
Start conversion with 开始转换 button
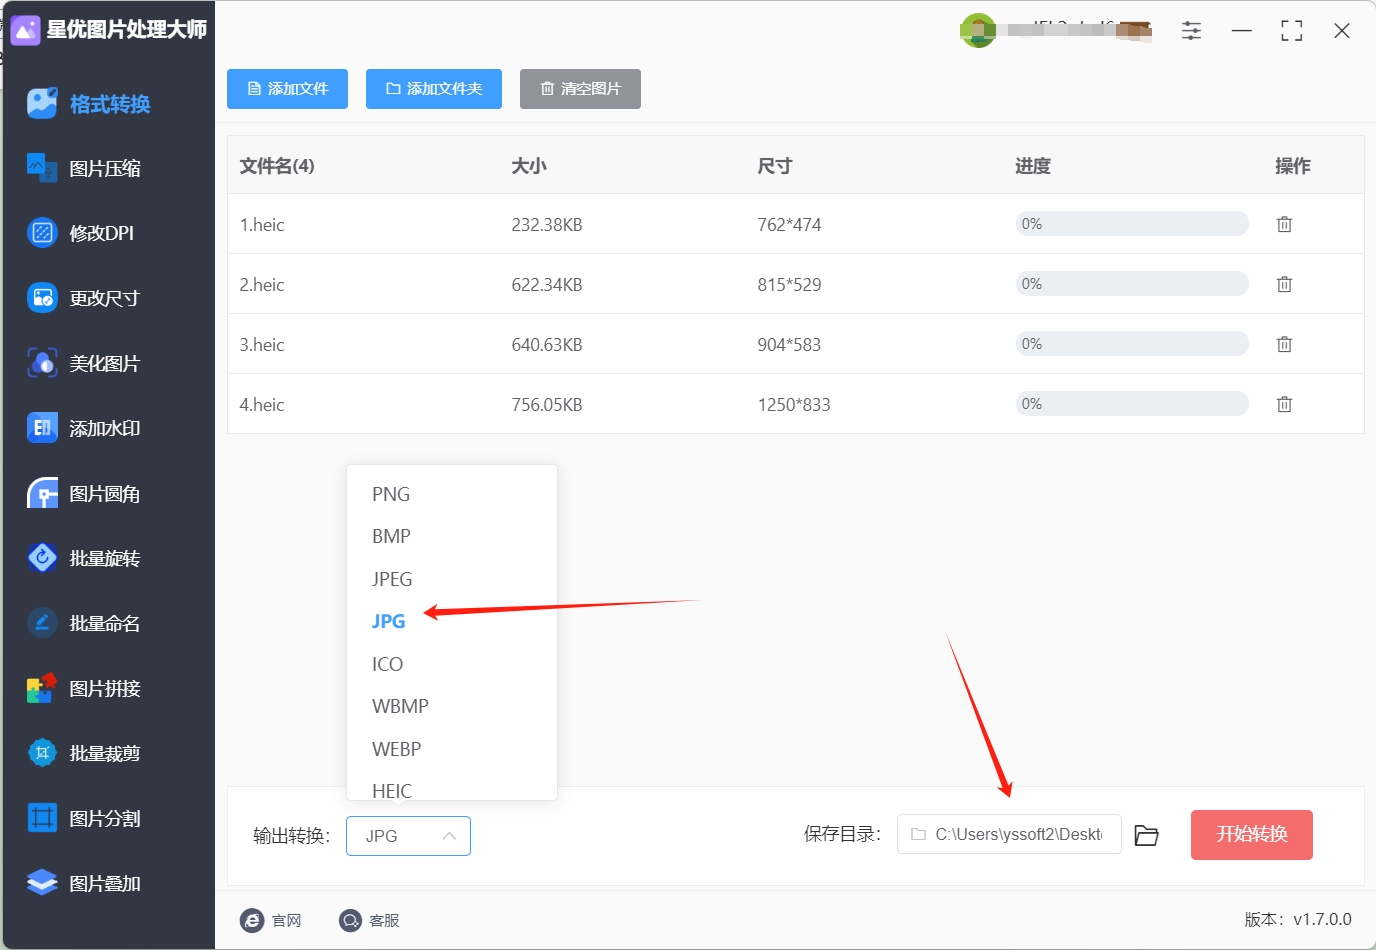click(x=1251, y=835)
